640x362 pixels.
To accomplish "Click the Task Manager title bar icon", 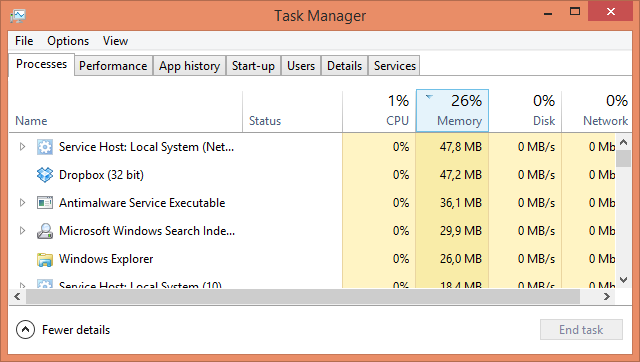I will pos(18,16).
